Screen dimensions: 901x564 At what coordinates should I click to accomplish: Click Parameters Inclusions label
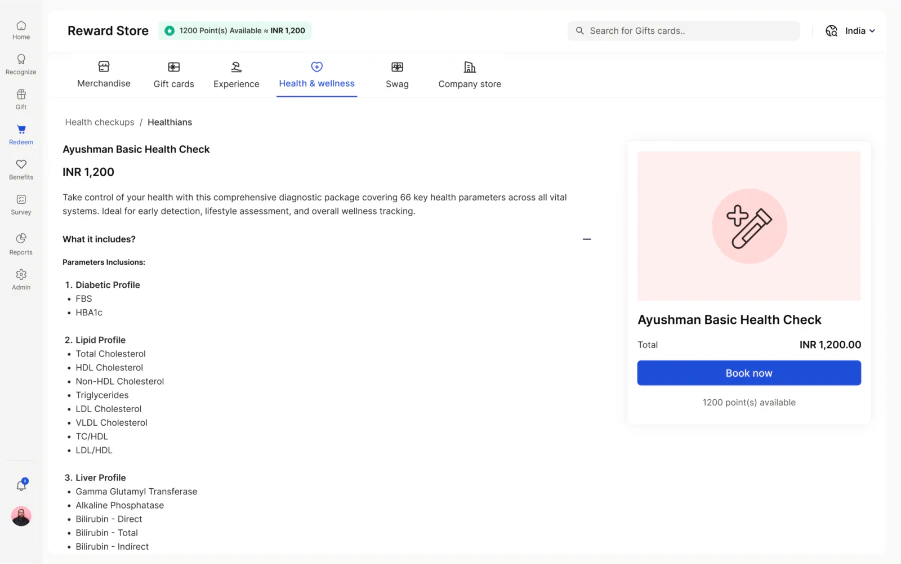[x=104, y=262]
